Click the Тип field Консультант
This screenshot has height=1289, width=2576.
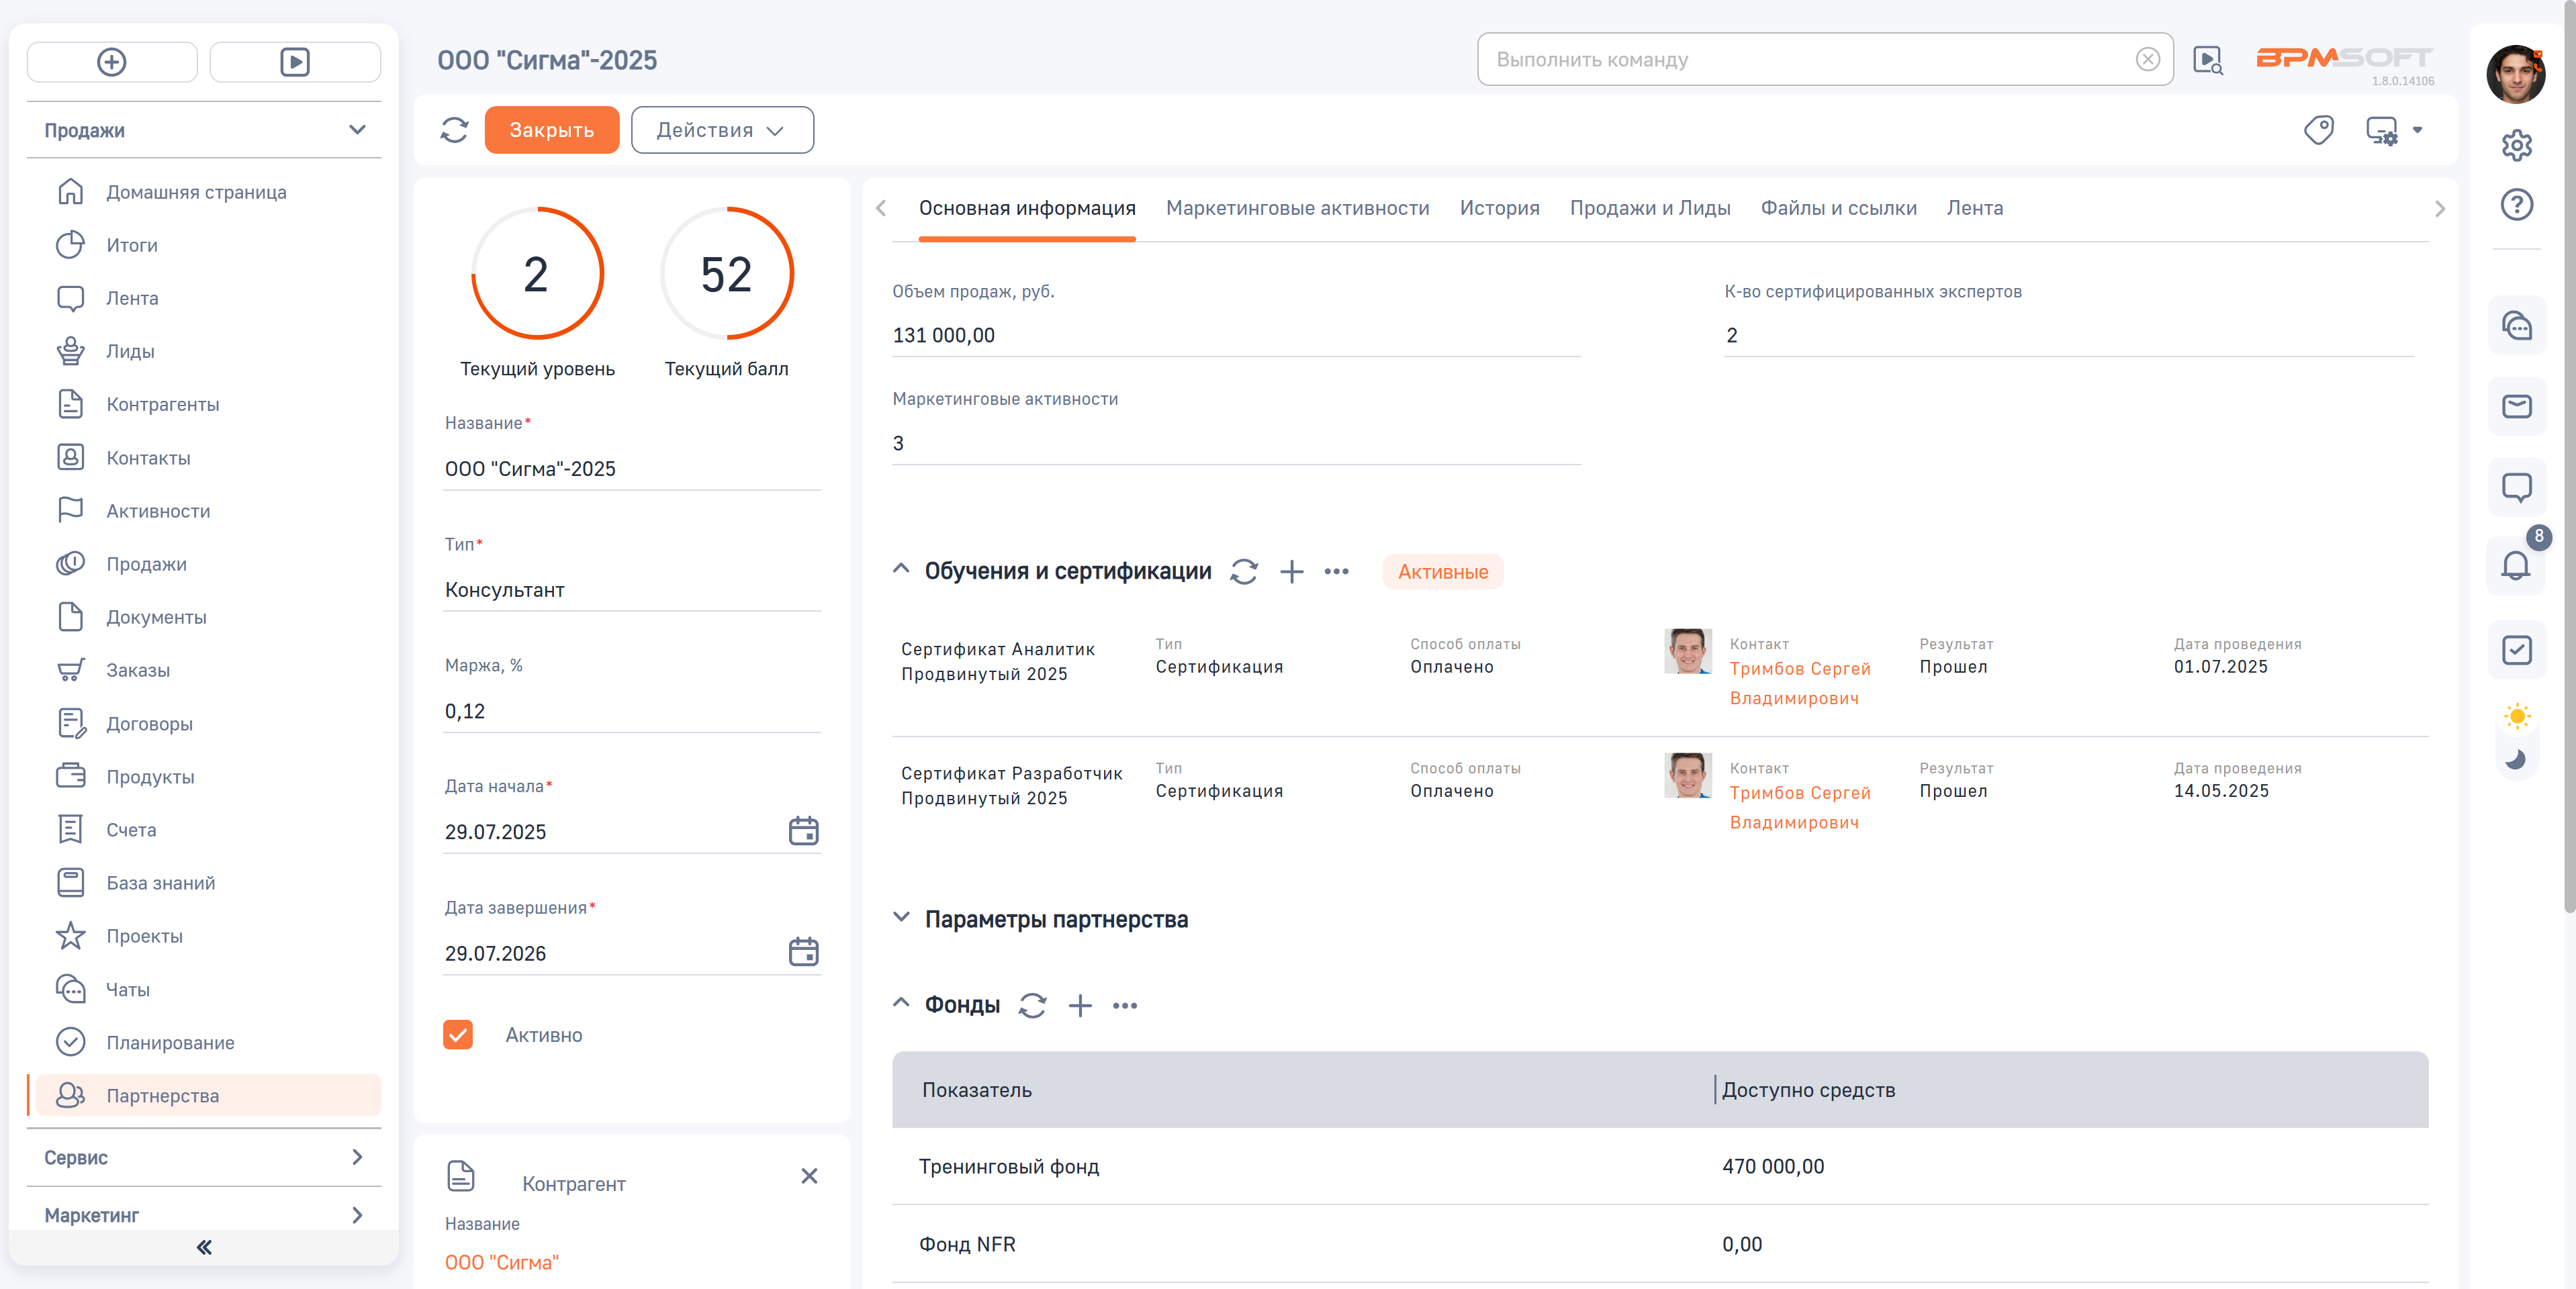632,590
